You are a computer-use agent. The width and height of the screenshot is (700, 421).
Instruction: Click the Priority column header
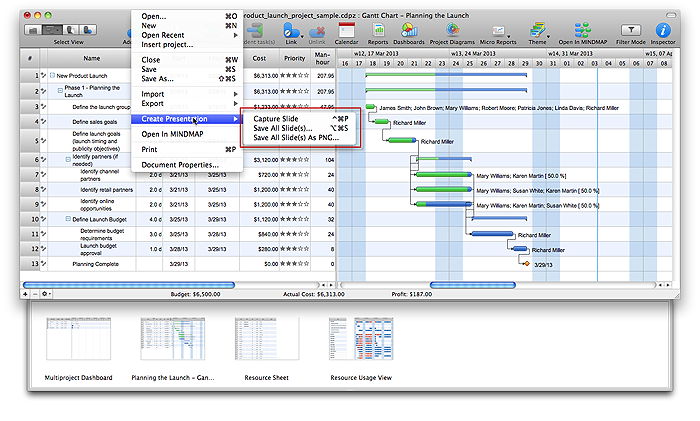click(295, 58)
